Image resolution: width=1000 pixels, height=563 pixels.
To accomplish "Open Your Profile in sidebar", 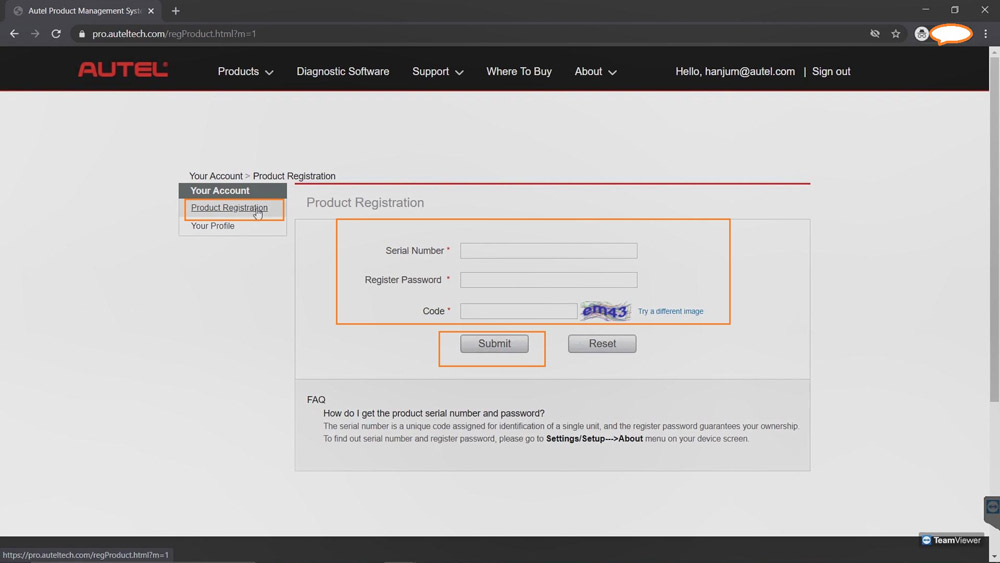I will [x=212, y=226].
